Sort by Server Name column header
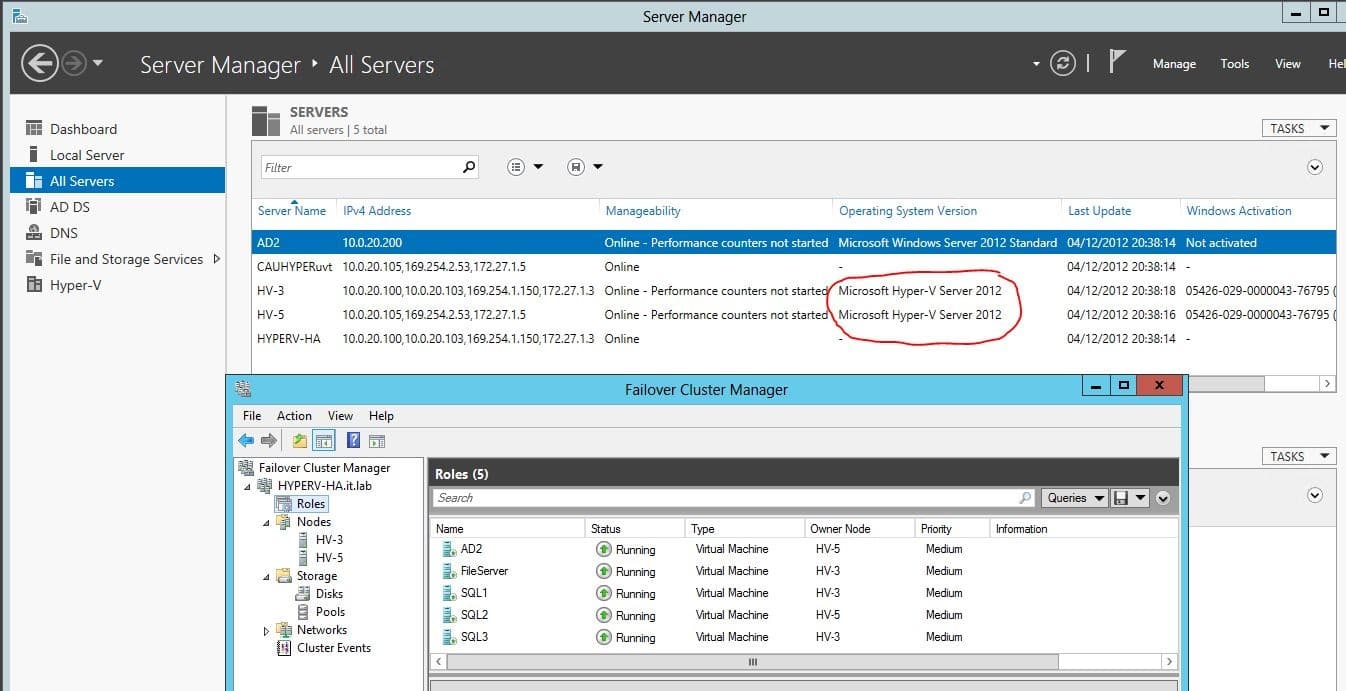This screenshot has height=691, width=1346. pos(292,211)
